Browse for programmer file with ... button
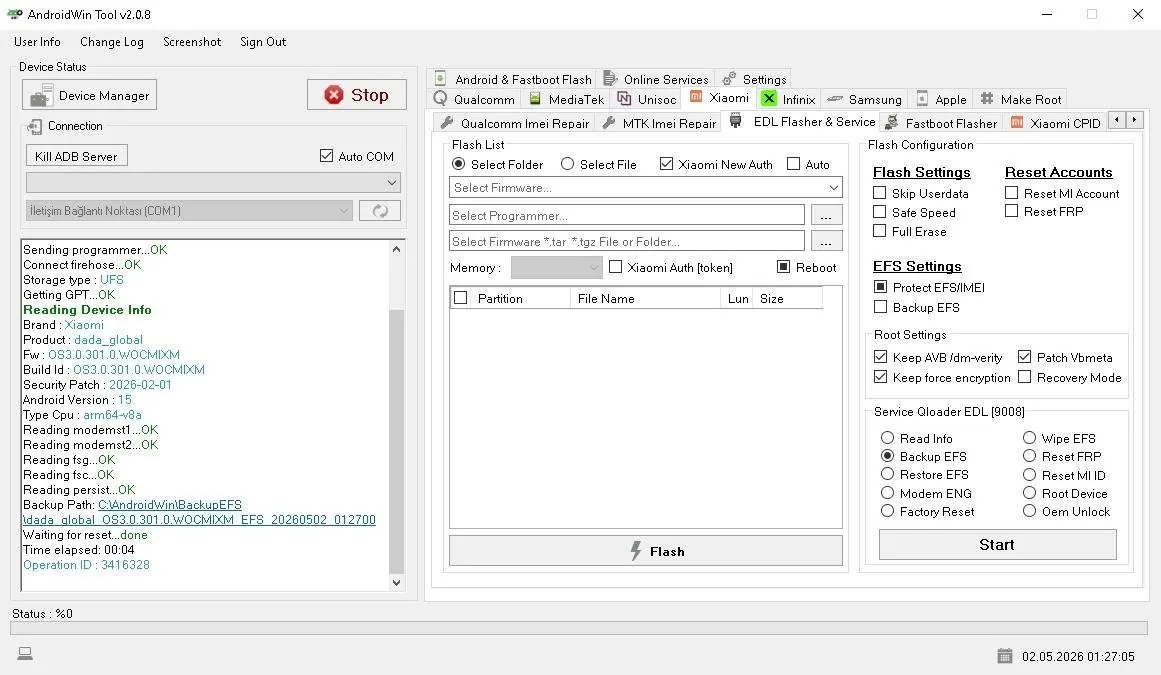The image size is (1161, 675). point(826,215)
